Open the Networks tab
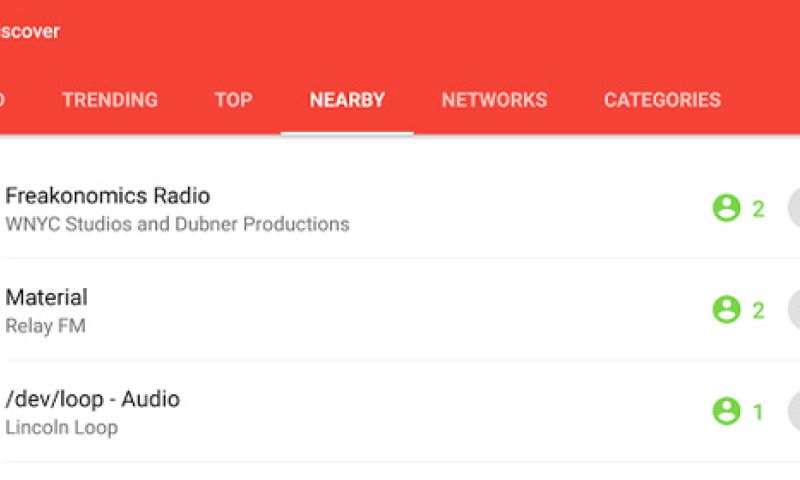The image size is (800, 480). (494, 100)
